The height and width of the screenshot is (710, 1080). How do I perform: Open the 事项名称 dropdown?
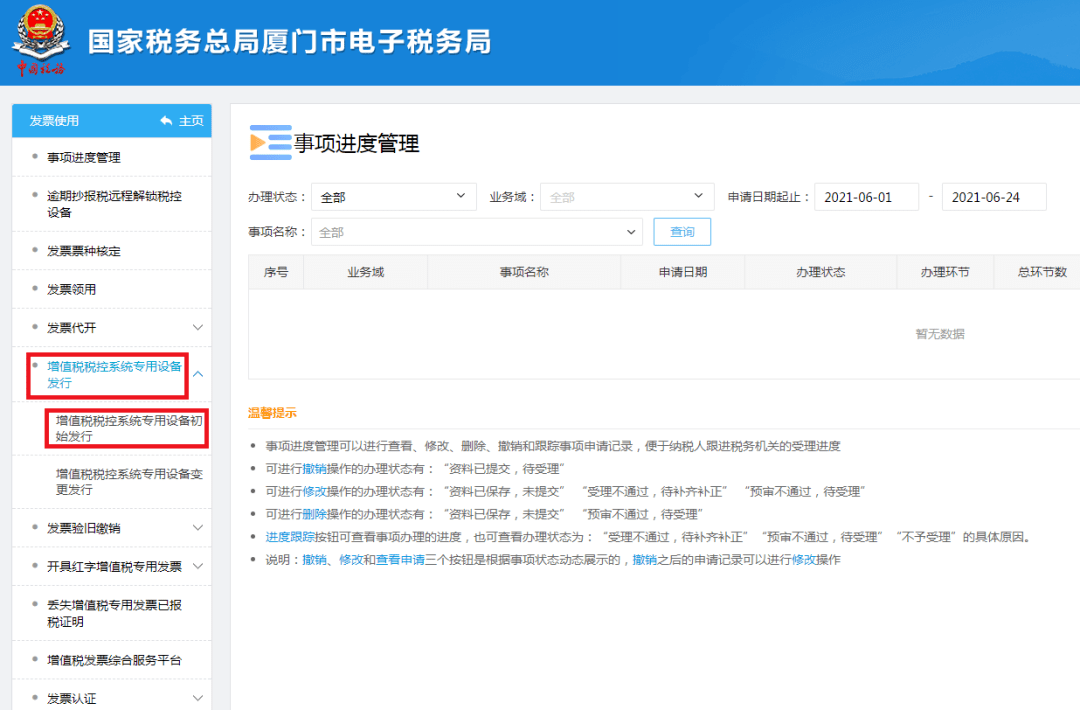pos(476,231)
